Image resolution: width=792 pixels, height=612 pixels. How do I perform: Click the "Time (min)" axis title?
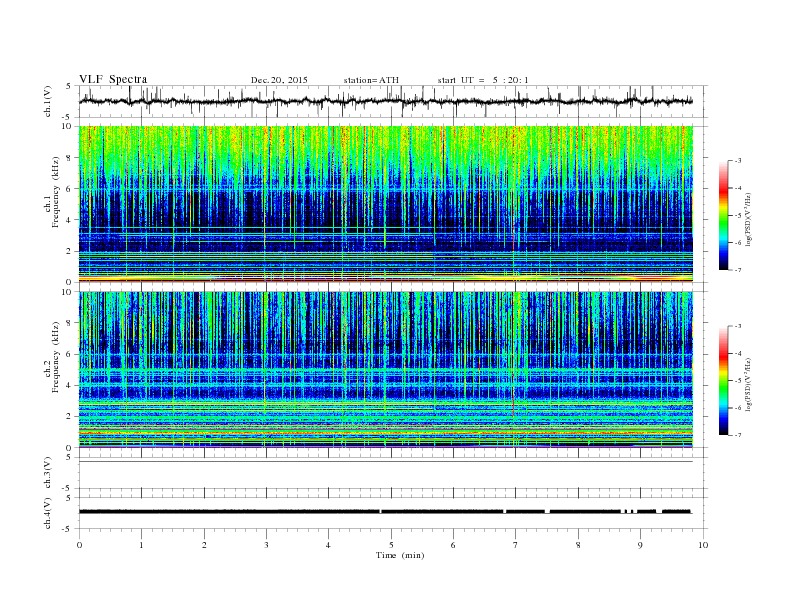click(400, 555)
